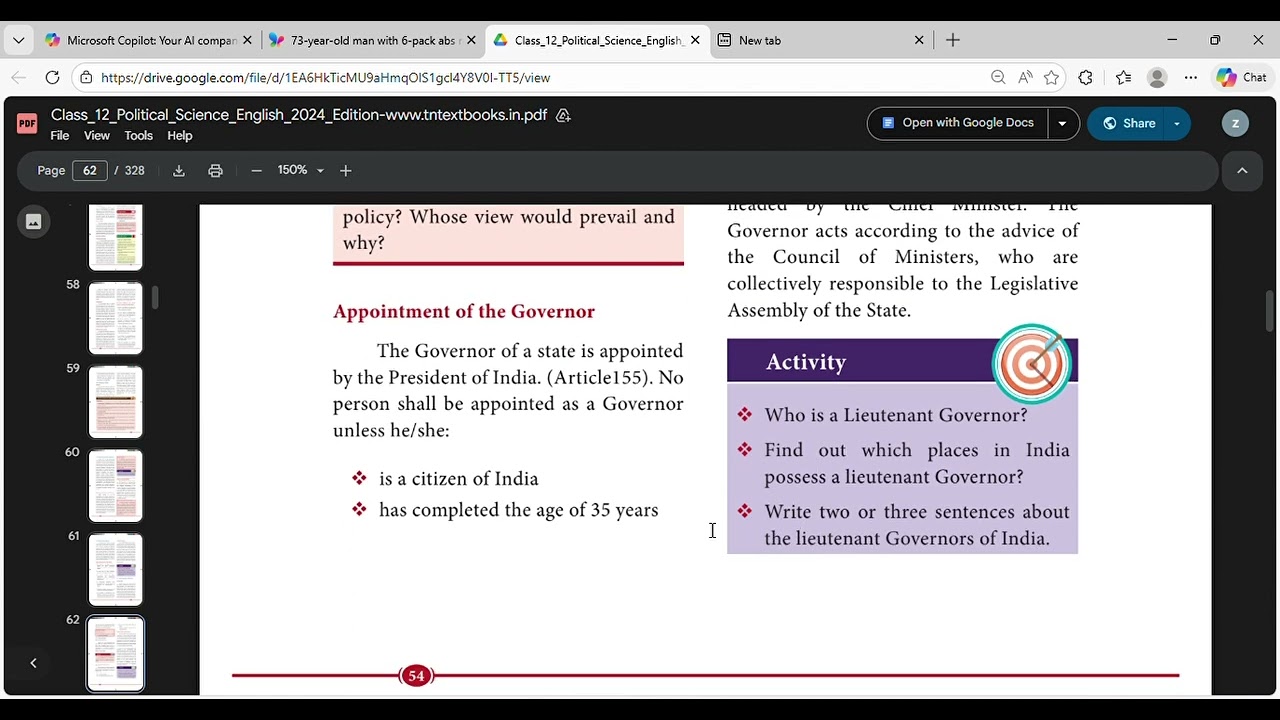Click the Activity box heading
The image size is (1280, 720).
806,362
